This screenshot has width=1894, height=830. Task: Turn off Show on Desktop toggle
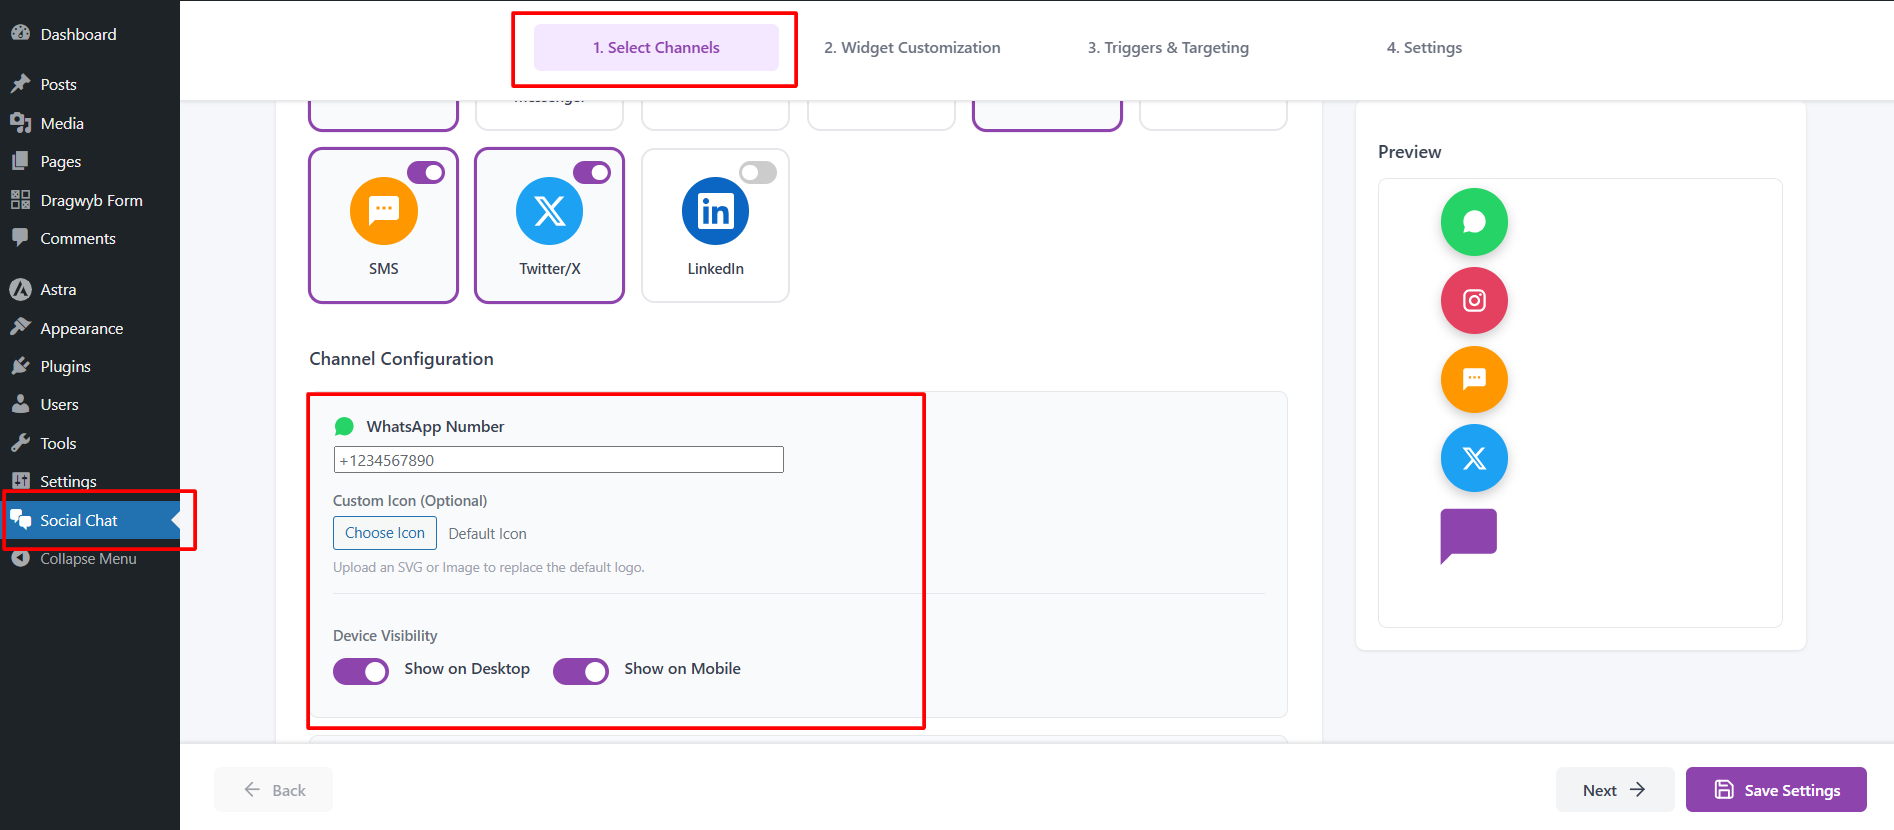[x=361, y=671]
